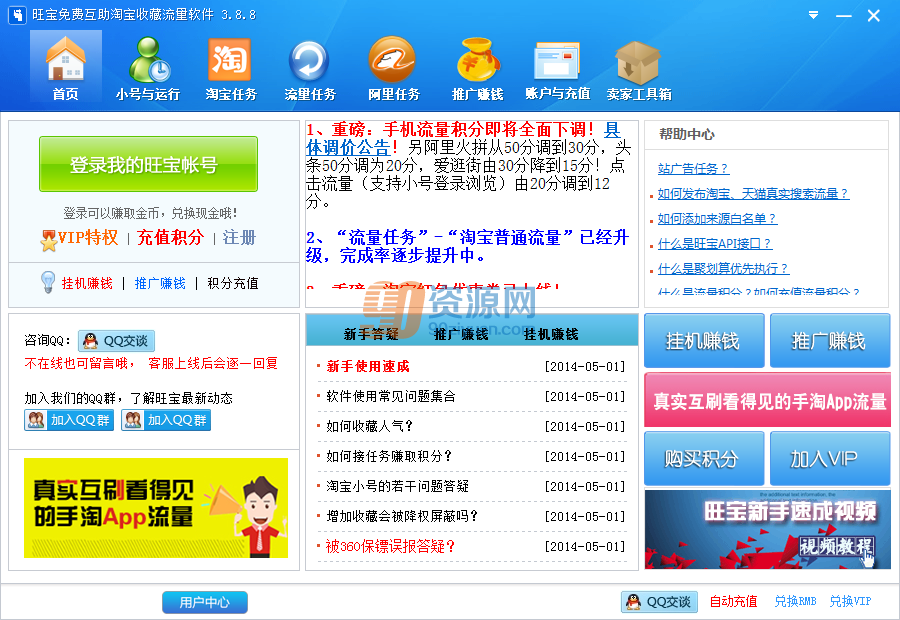This screenshot has width=900, height=620.
Task: Open help link 如何发布淘宝、天猫真实搜索流量?
Action: pyautogui.click(x=753, y=194)
